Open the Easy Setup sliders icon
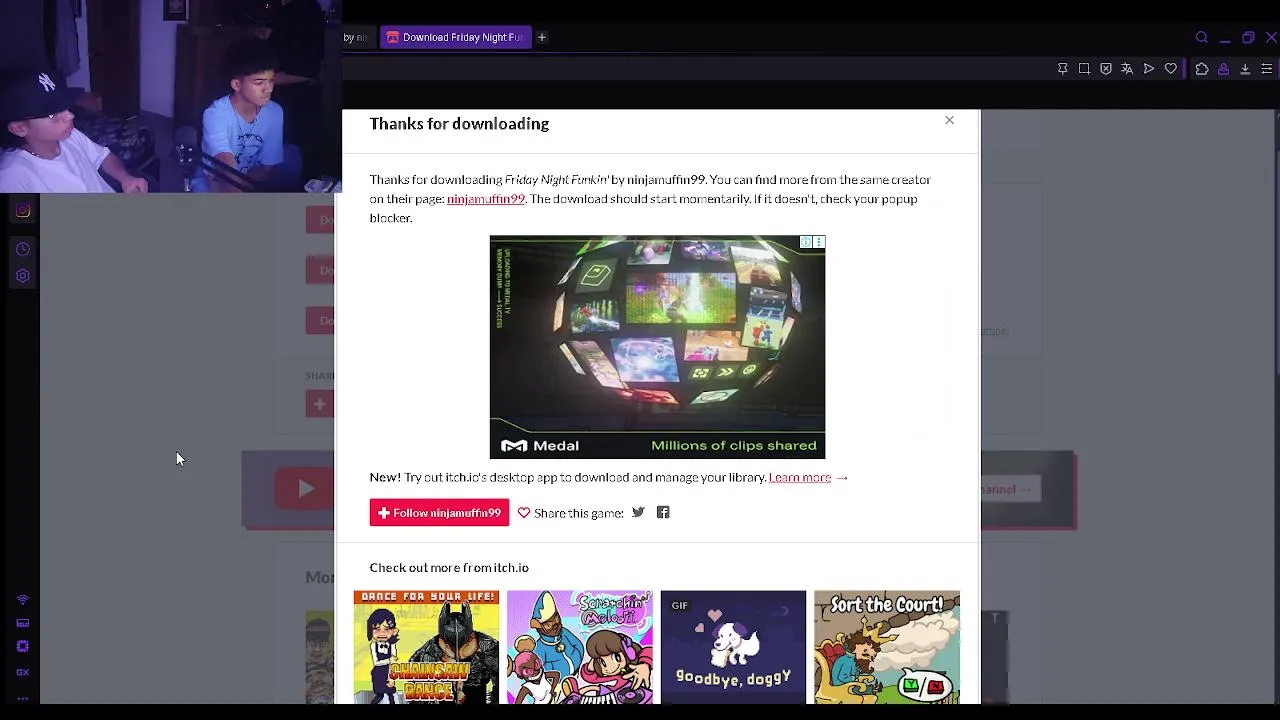The height and width of the screenshot is (720, 1280). (x=1266, y=69)
